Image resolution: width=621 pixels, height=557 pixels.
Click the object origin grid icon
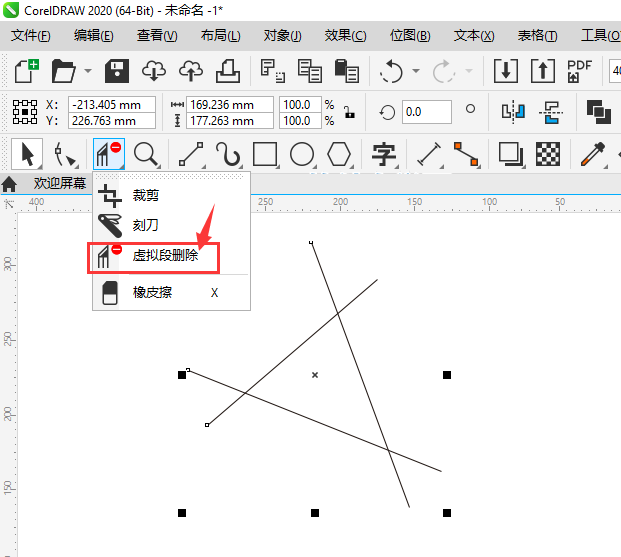click(x=25, y=112)
